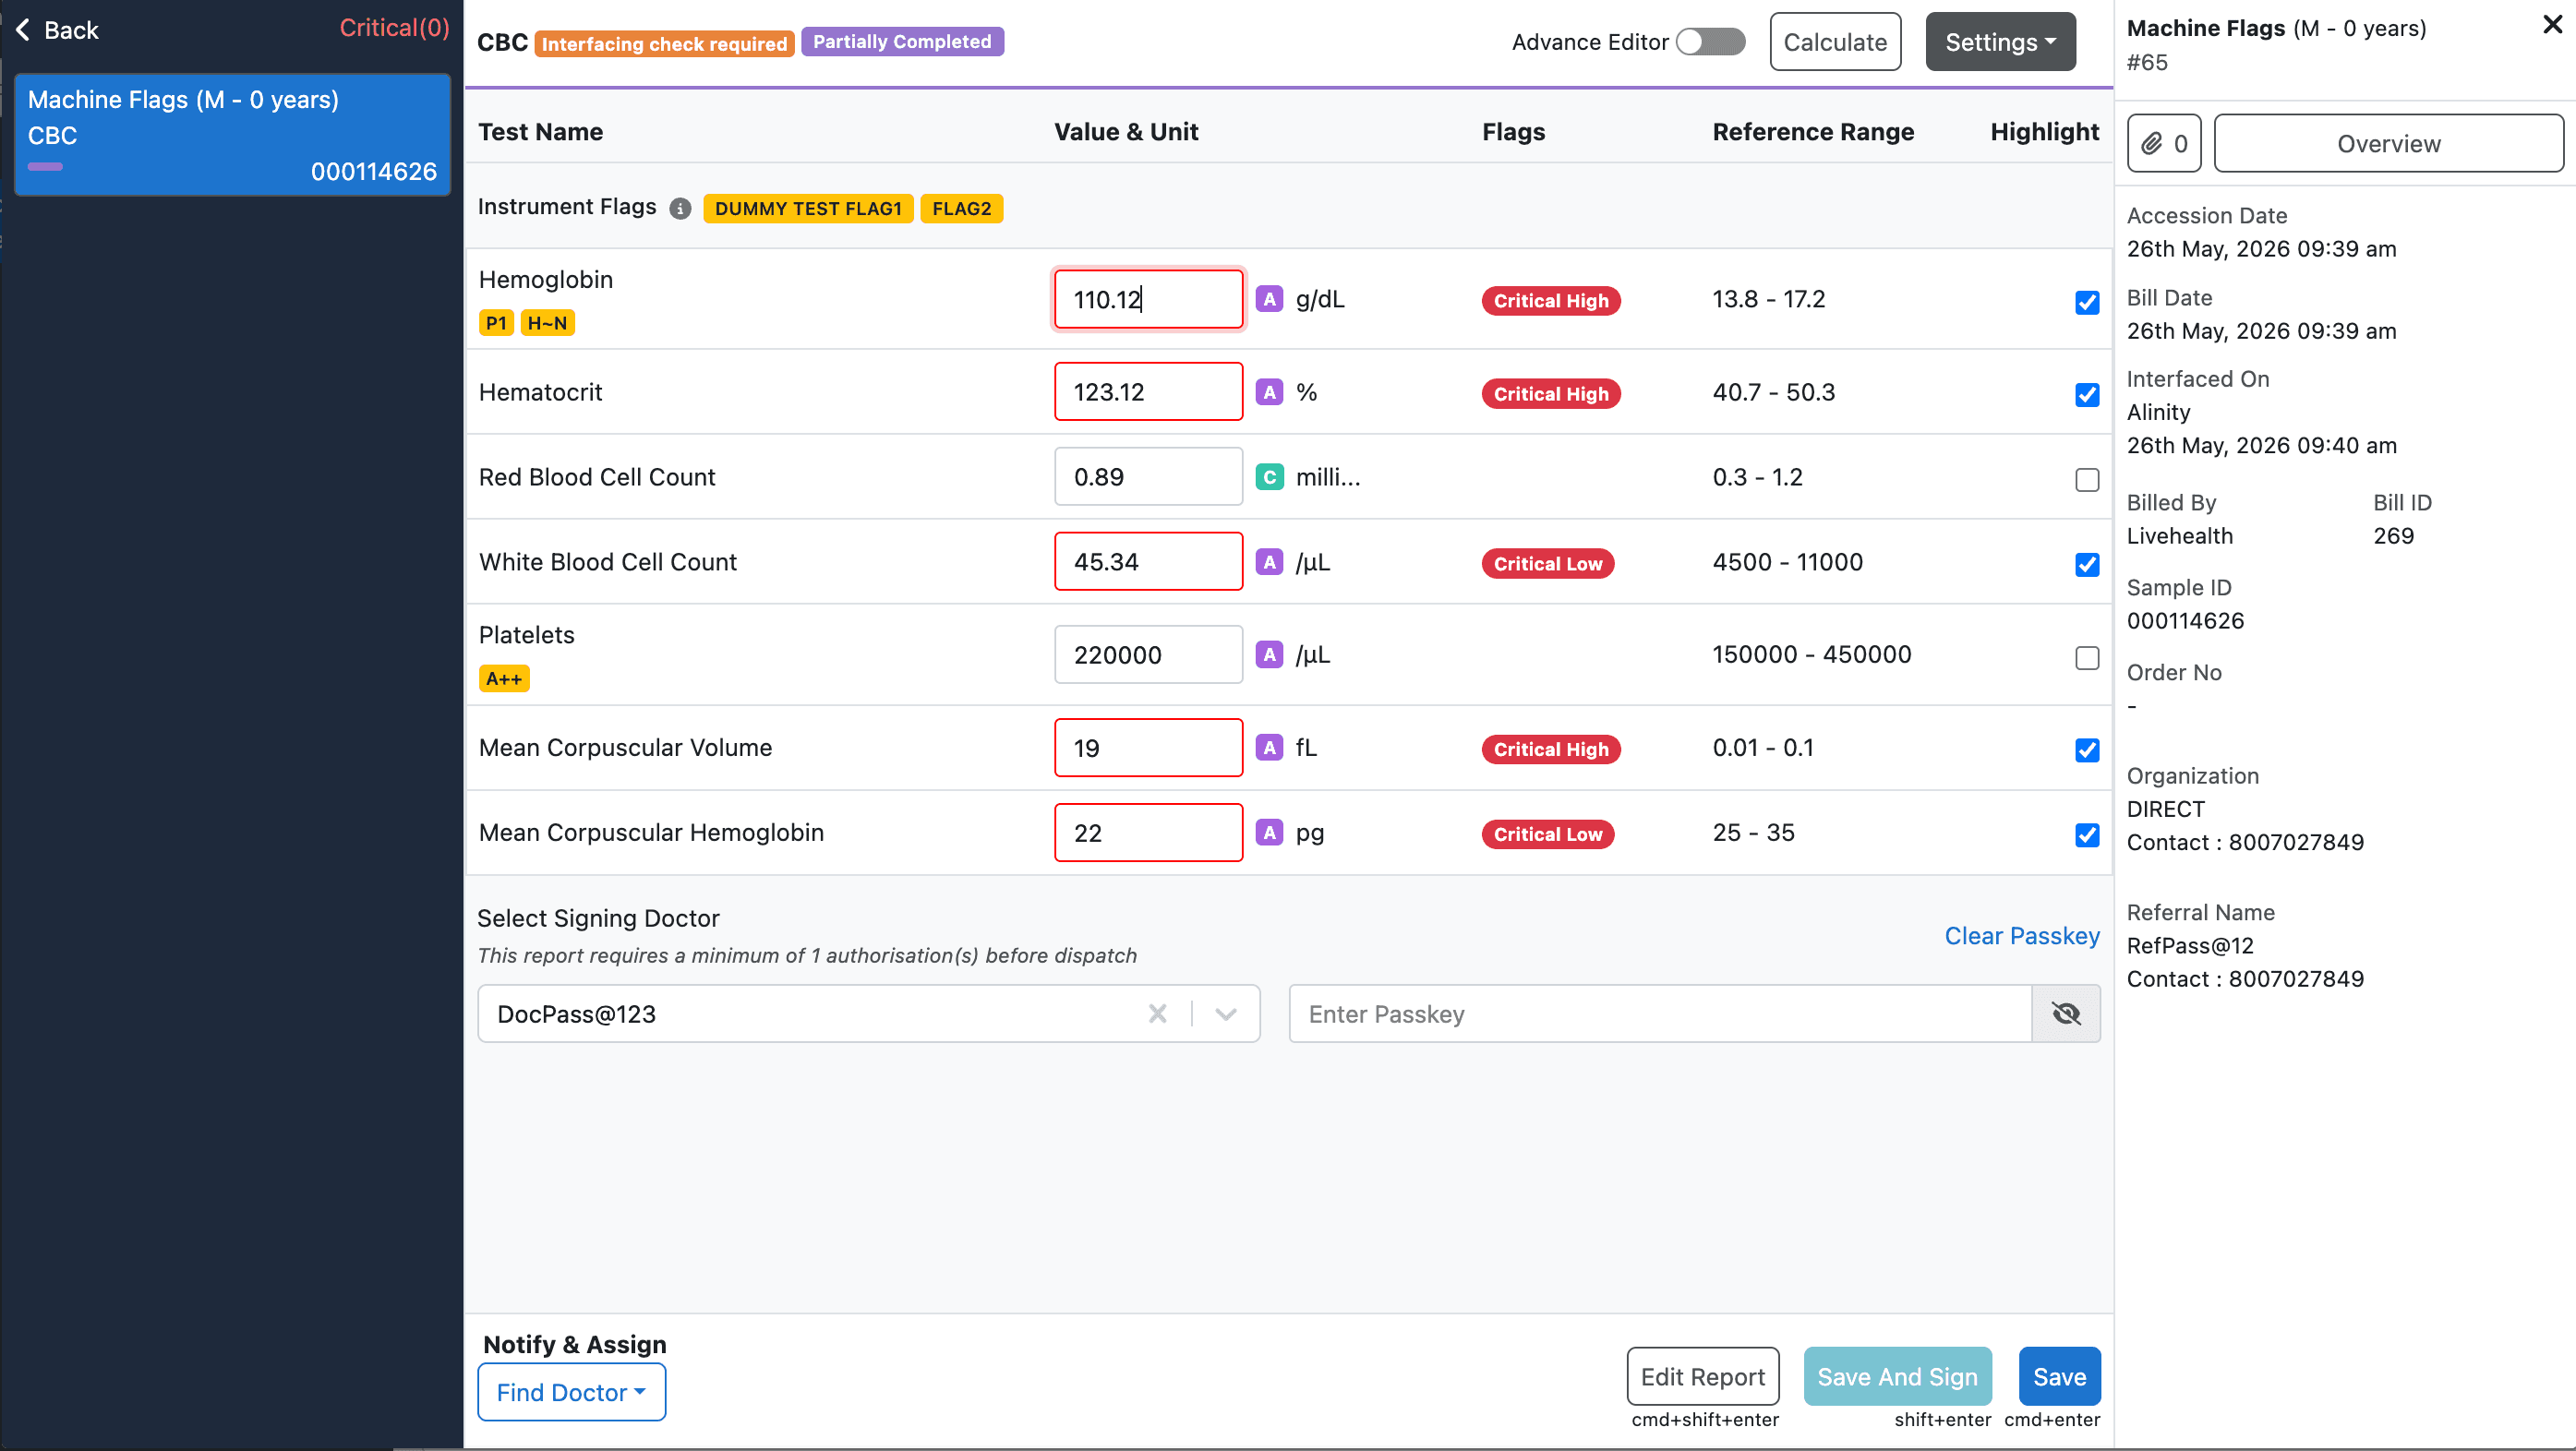Click the attachment paperclip icon

[x=2151, y=144]
